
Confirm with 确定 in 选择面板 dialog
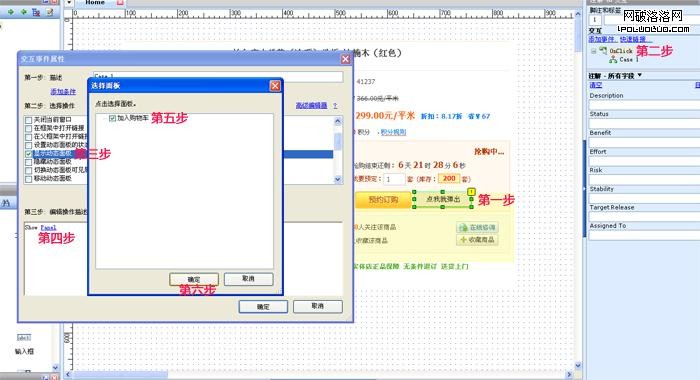click(194, 279)
